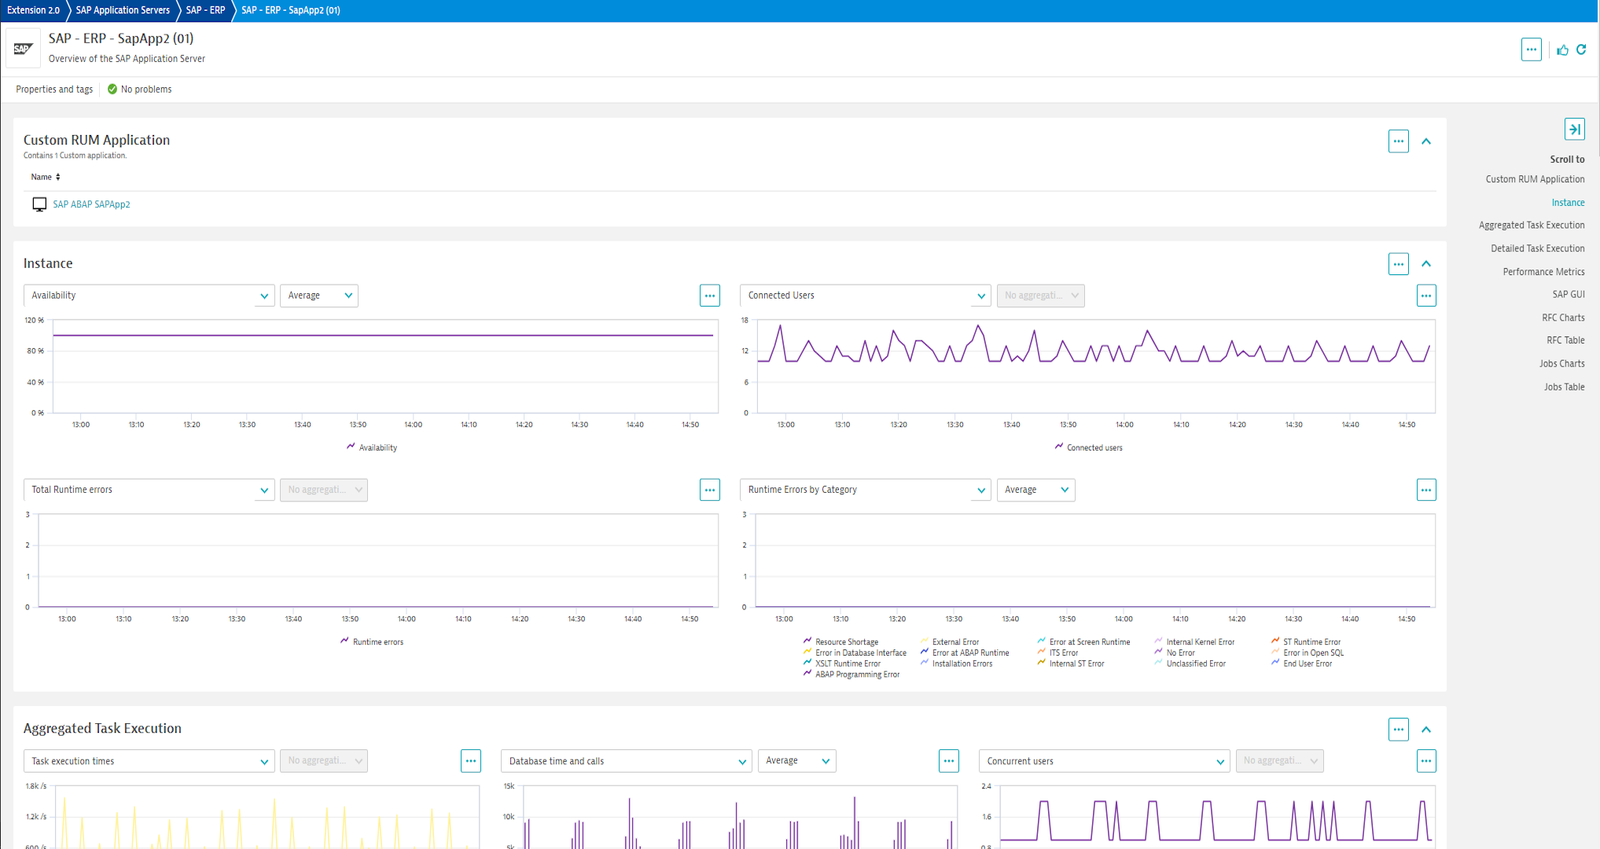Image resolution: width=1600 pixels, height=849 pixels.
Task: Toggle Error at Screen Runtime legend series
Action: 1084,642
